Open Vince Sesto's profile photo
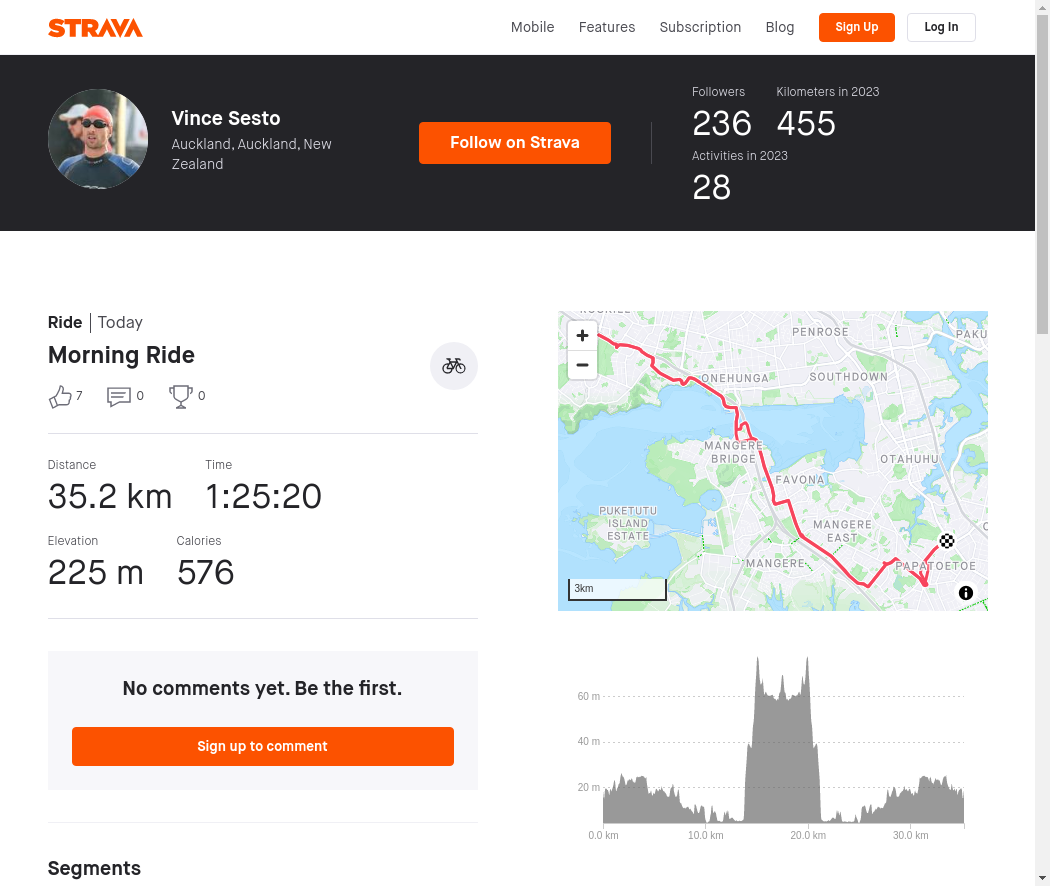This screenshot has width=1050, height=886. click(x=98, y=139)
